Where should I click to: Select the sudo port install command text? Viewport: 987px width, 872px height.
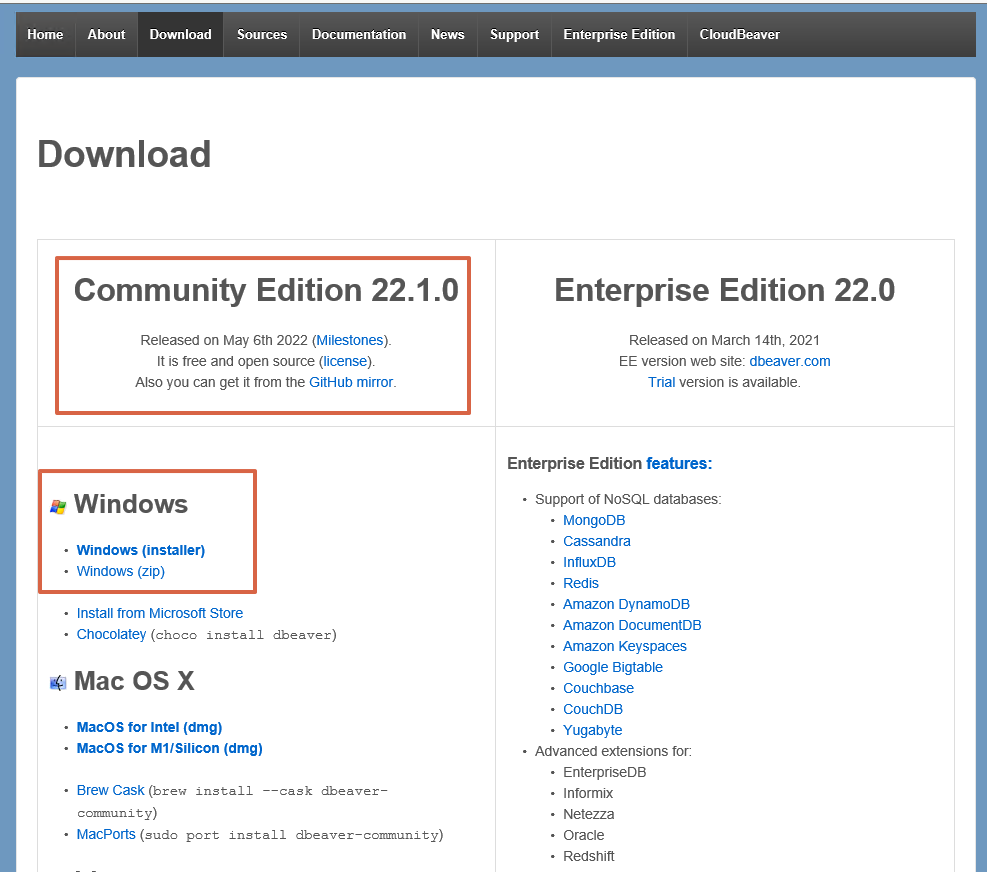(x=291, y=835)
